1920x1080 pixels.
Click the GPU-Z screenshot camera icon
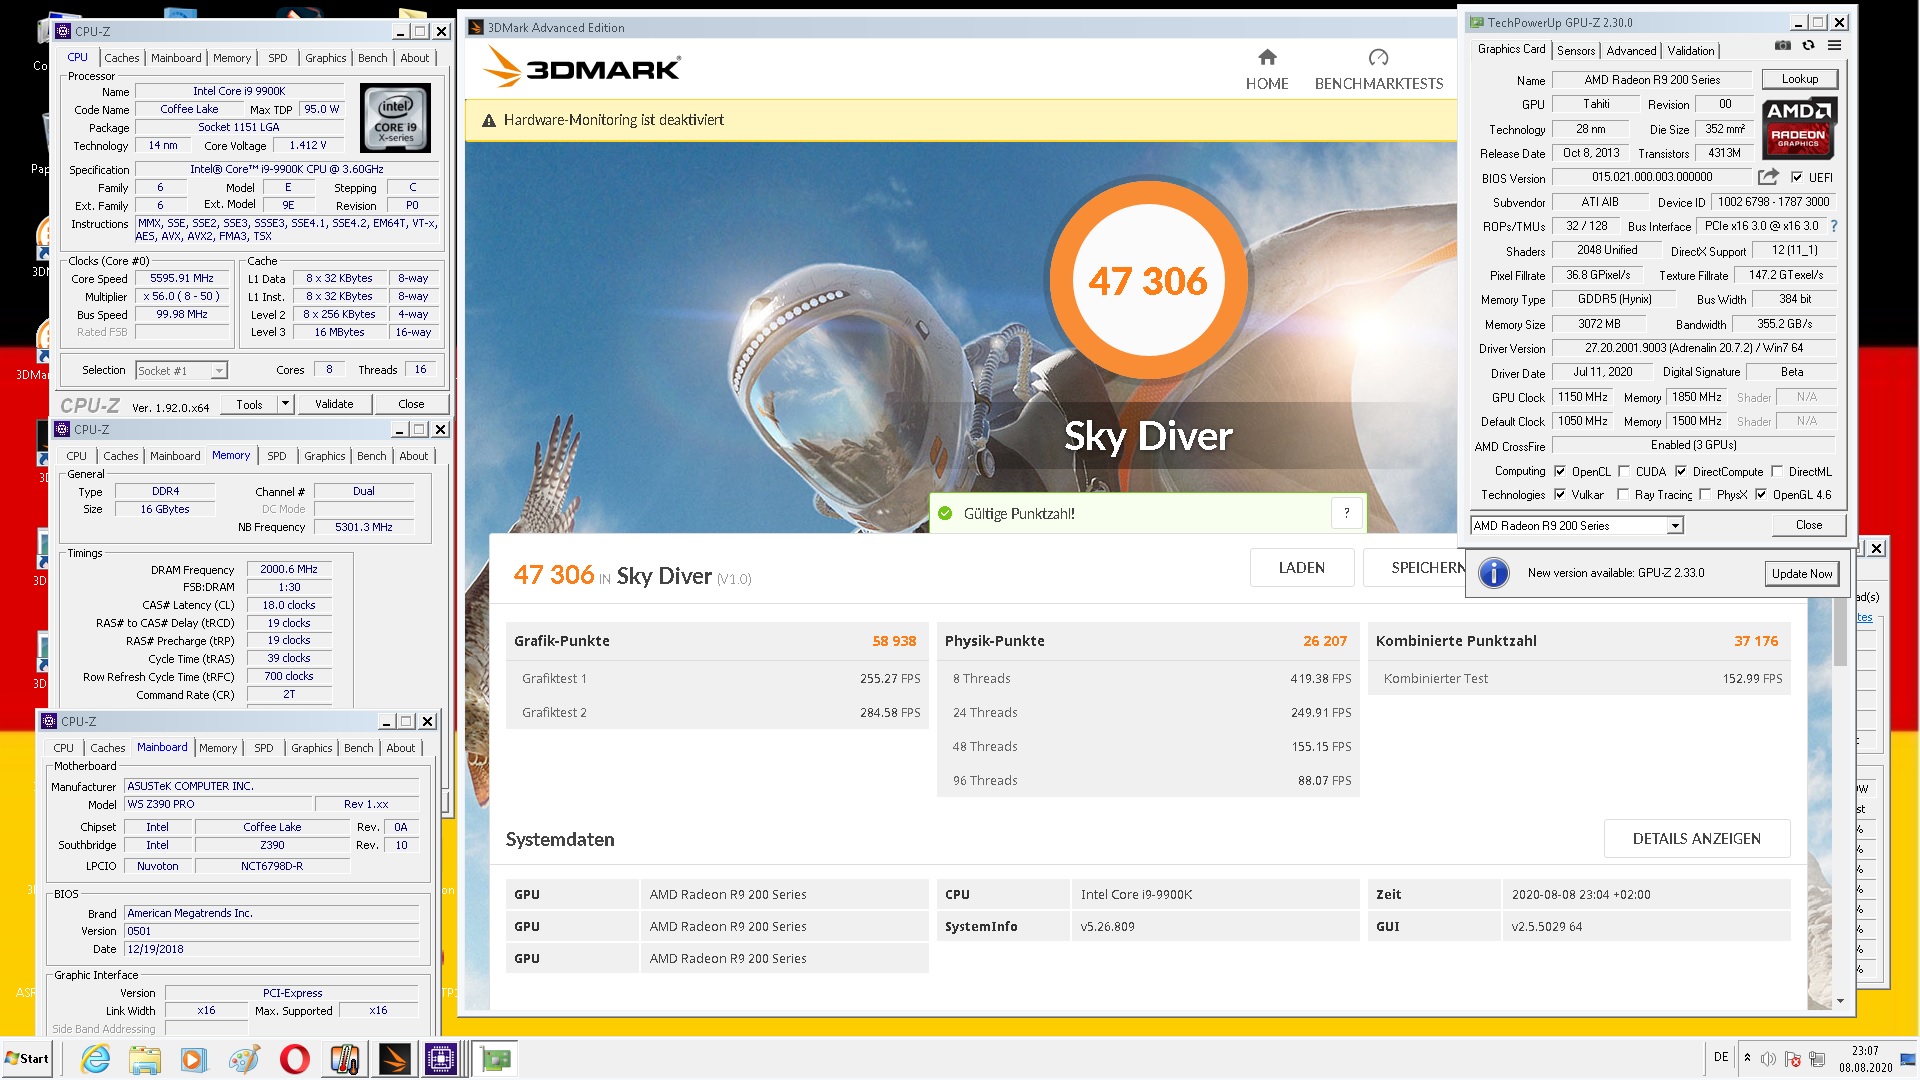point(1782,46)
